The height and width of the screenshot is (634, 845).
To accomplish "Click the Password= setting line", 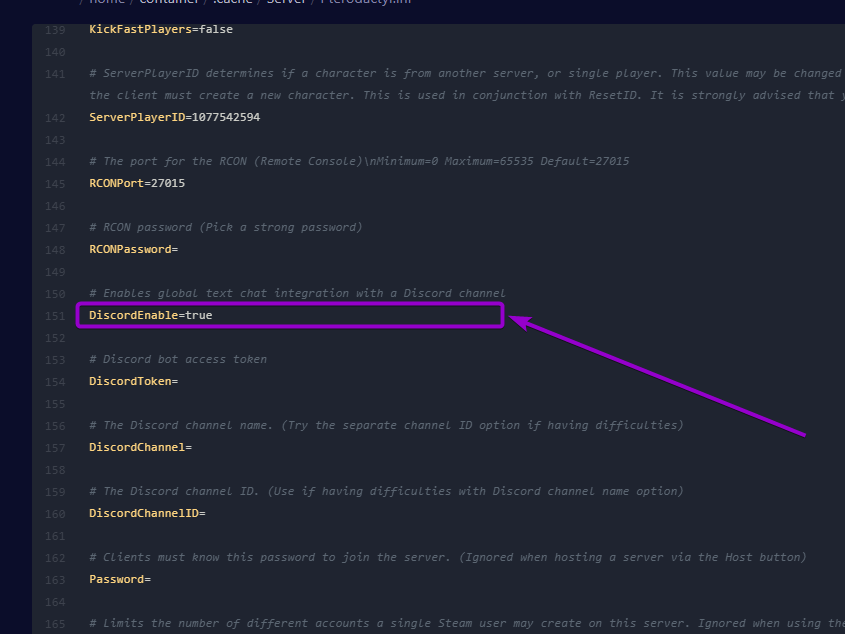I will [x=119, y=578].
